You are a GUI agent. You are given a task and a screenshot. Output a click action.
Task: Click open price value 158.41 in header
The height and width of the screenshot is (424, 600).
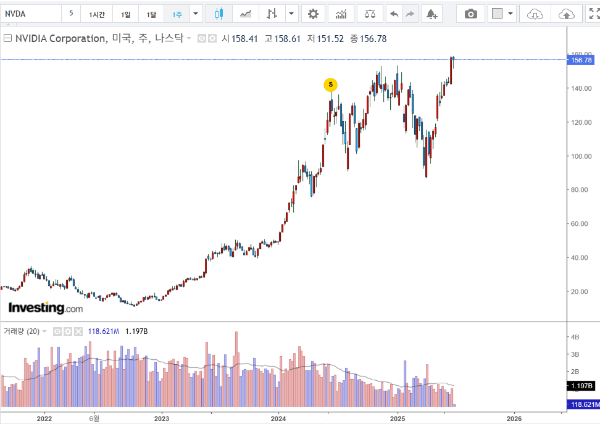[x=245, y=39]
